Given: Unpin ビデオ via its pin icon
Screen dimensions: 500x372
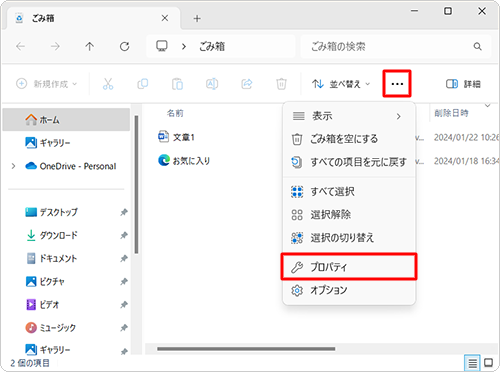Looking at the screenshot, I should [124, 304].
